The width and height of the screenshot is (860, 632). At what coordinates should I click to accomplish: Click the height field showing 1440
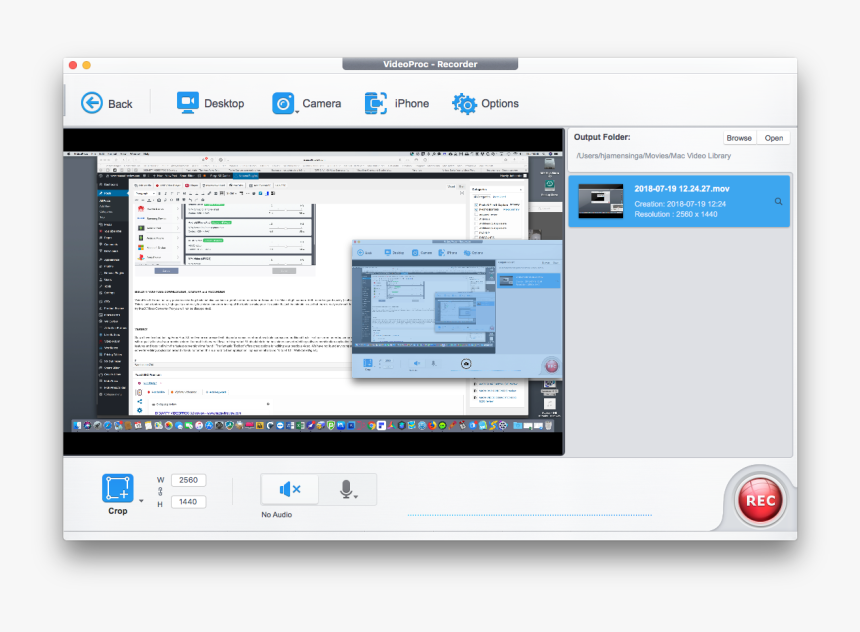(x=188, y=501)
